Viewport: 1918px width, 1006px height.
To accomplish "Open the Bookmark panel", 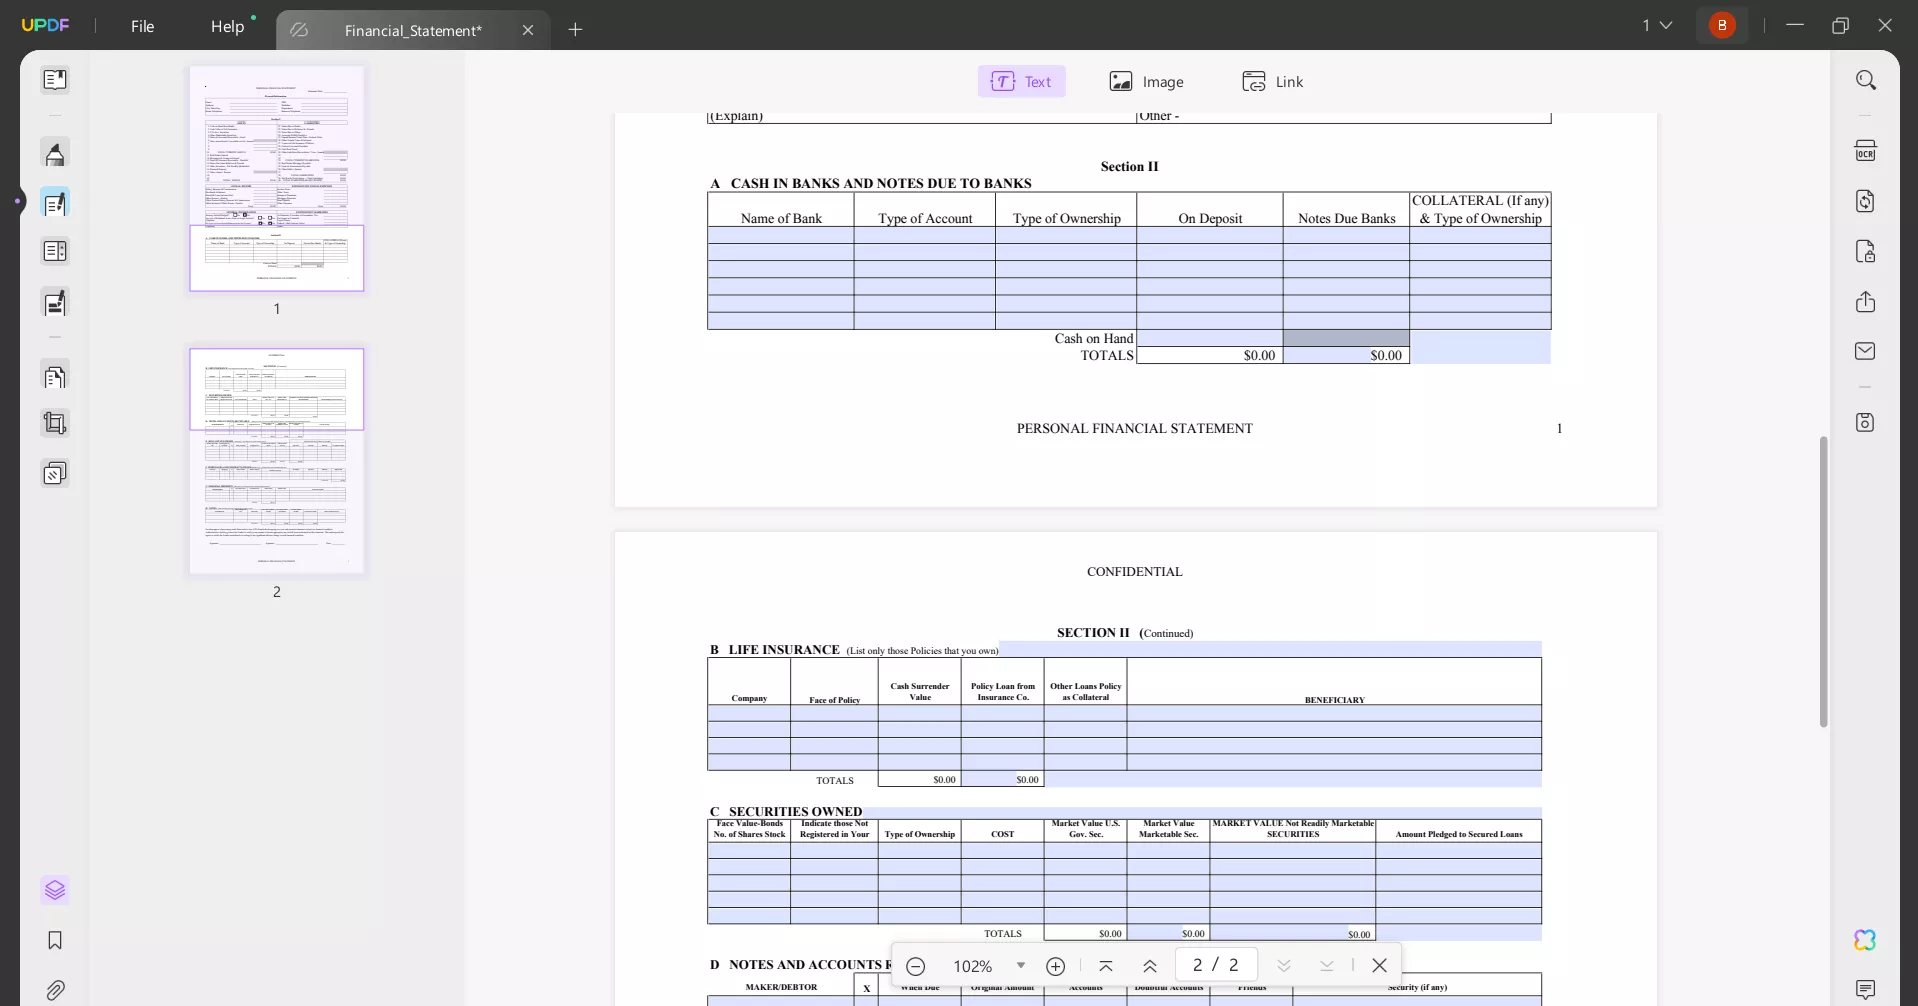I will coord(56,940).
